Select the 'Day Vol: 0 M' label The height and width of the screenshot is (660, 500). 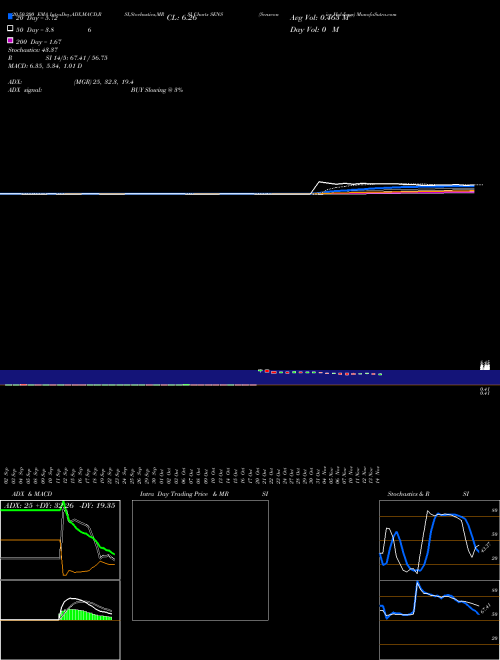(314, 29)
